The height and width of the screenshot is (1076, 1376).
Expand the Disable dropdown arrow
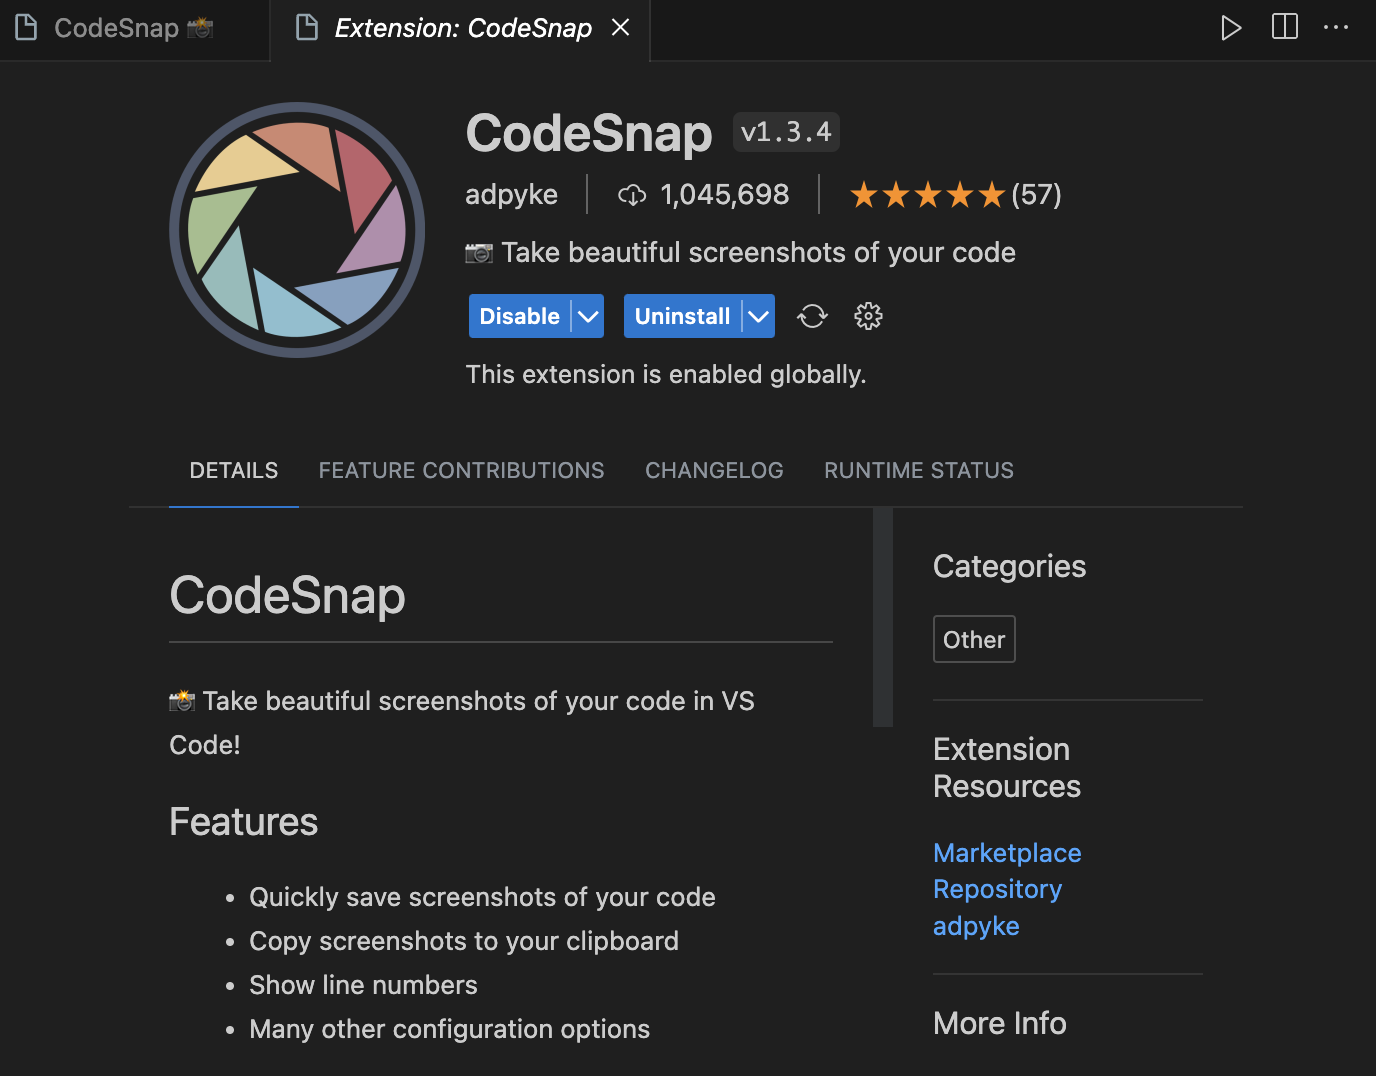(x=588, y=316)
